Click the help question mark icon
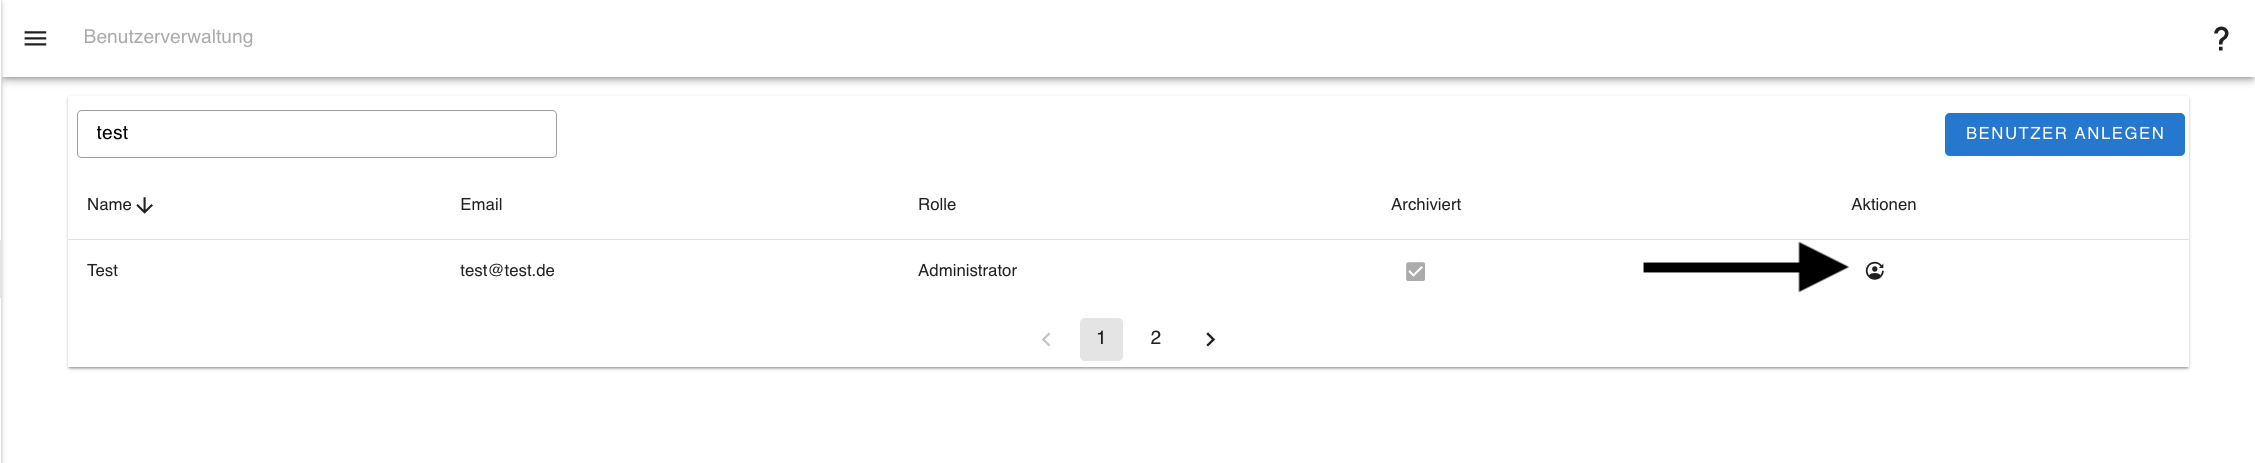 click(2220, 39)
